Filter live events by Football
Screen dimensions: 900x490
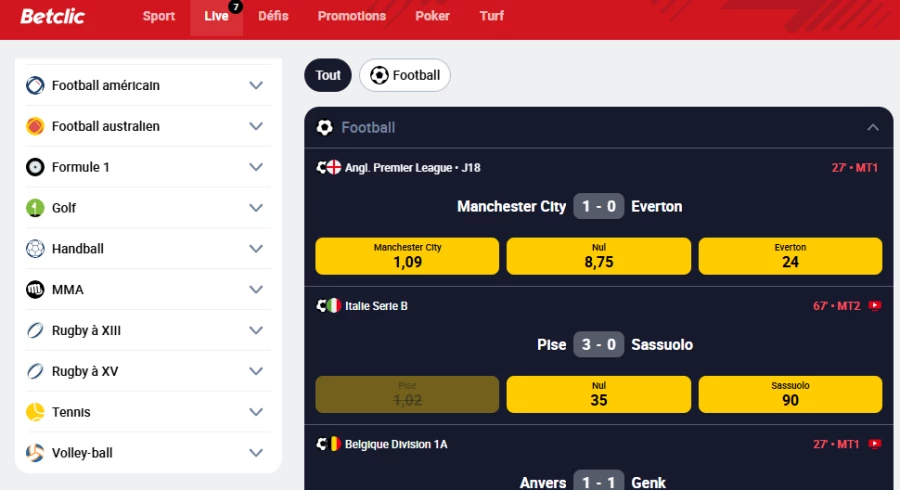405,75
